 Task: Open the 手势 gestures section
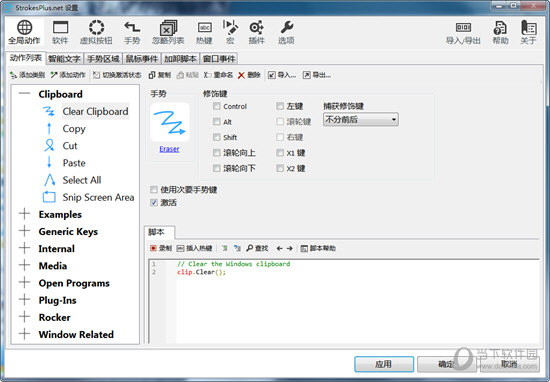[x=132, y=32]
